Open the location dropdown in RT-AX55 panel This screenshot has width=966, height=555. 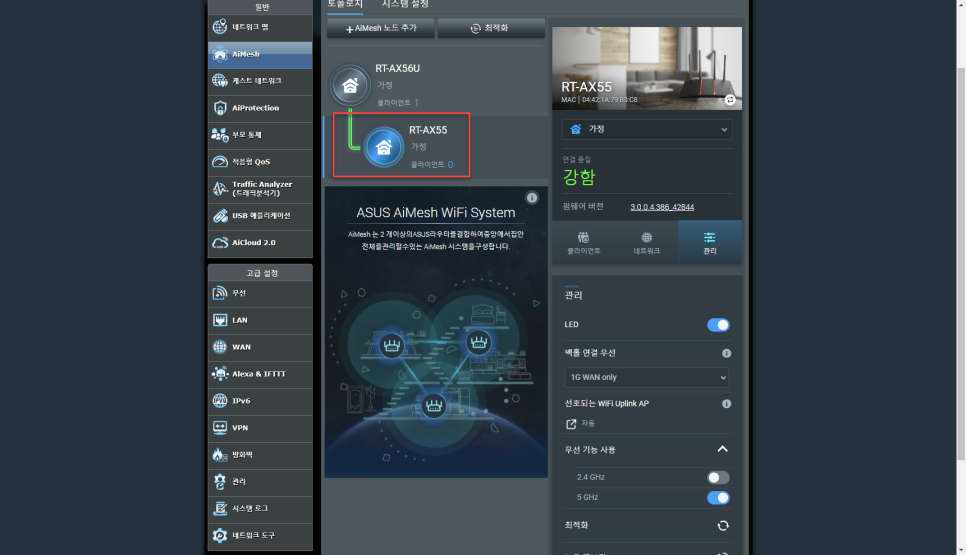pos(647,129)
